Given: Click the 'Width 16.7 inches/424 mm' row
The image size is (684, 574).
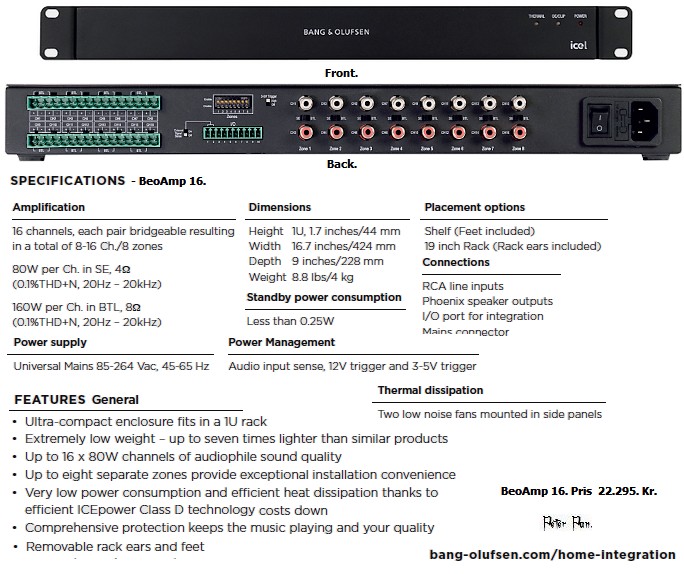Looking at the screenshot, I should tap(322, 246).
